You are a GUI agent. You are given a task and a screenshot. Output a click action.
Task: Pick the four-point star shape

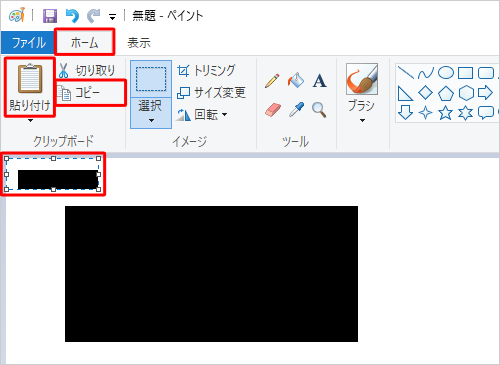pos(426,113)
